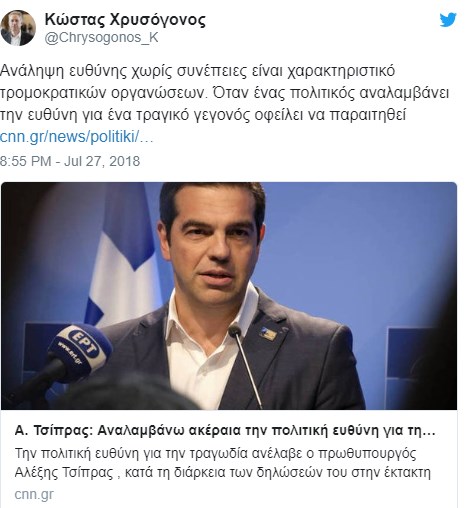Open the Tsipras article card photo
Viewport: 470px width, 508px height.
click(229, 296)
